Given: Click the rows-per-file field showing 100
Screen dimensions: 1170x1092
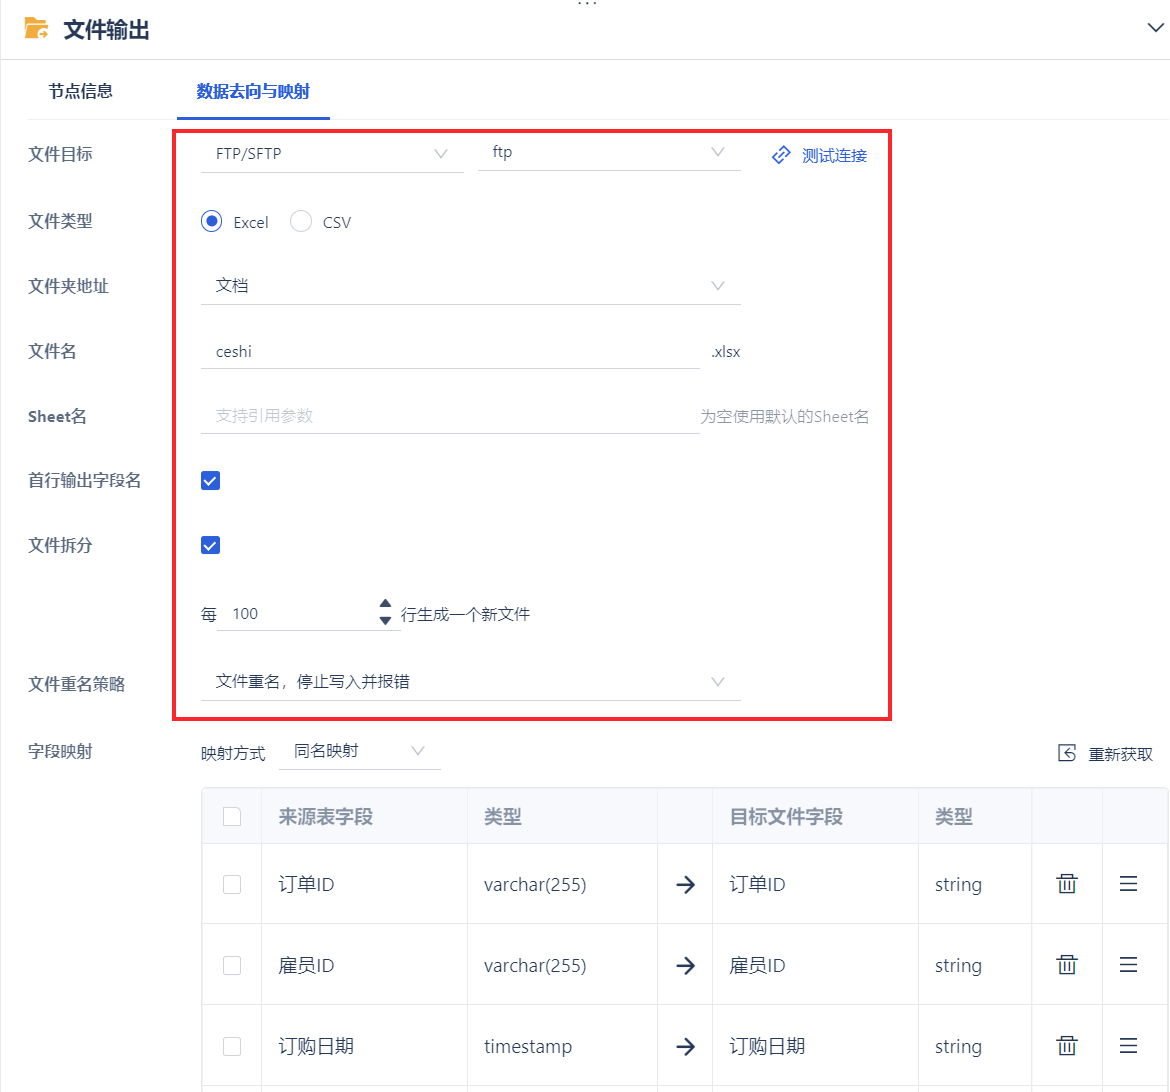Looking at the screenshot, I should click(298, 614).
